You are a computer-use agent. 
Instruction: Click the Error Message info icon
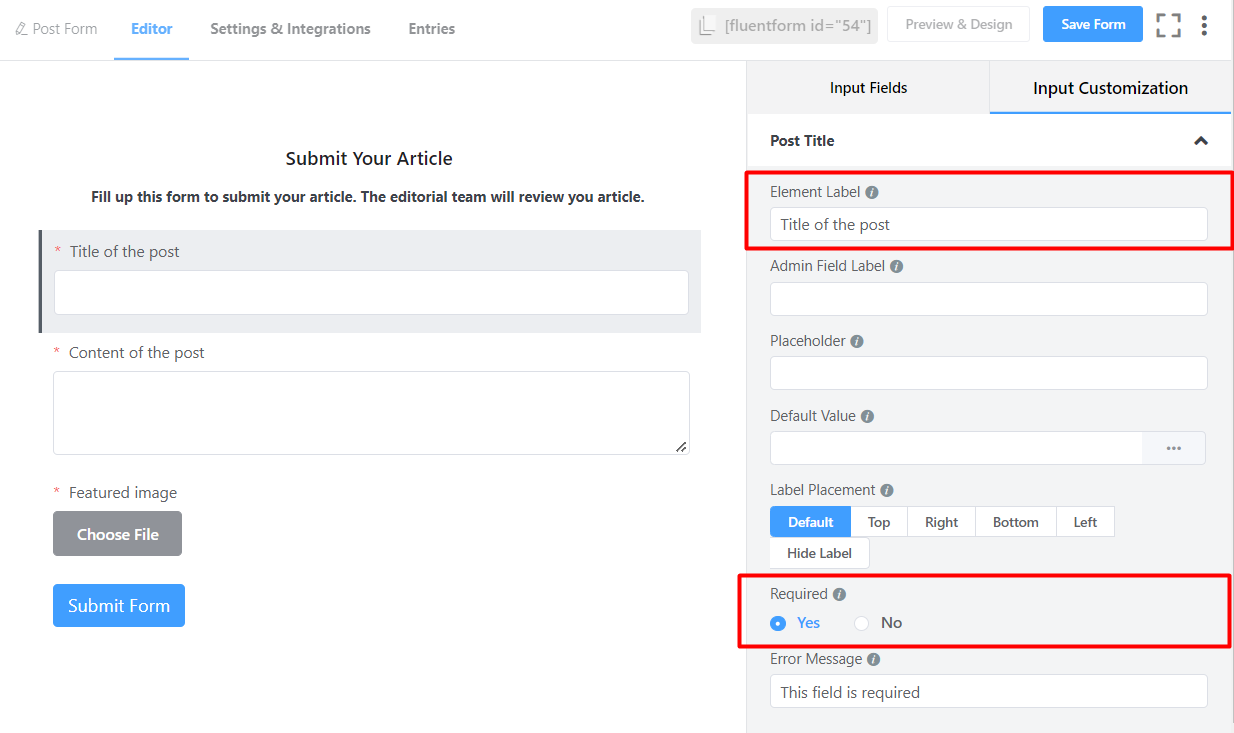(873, 660)
